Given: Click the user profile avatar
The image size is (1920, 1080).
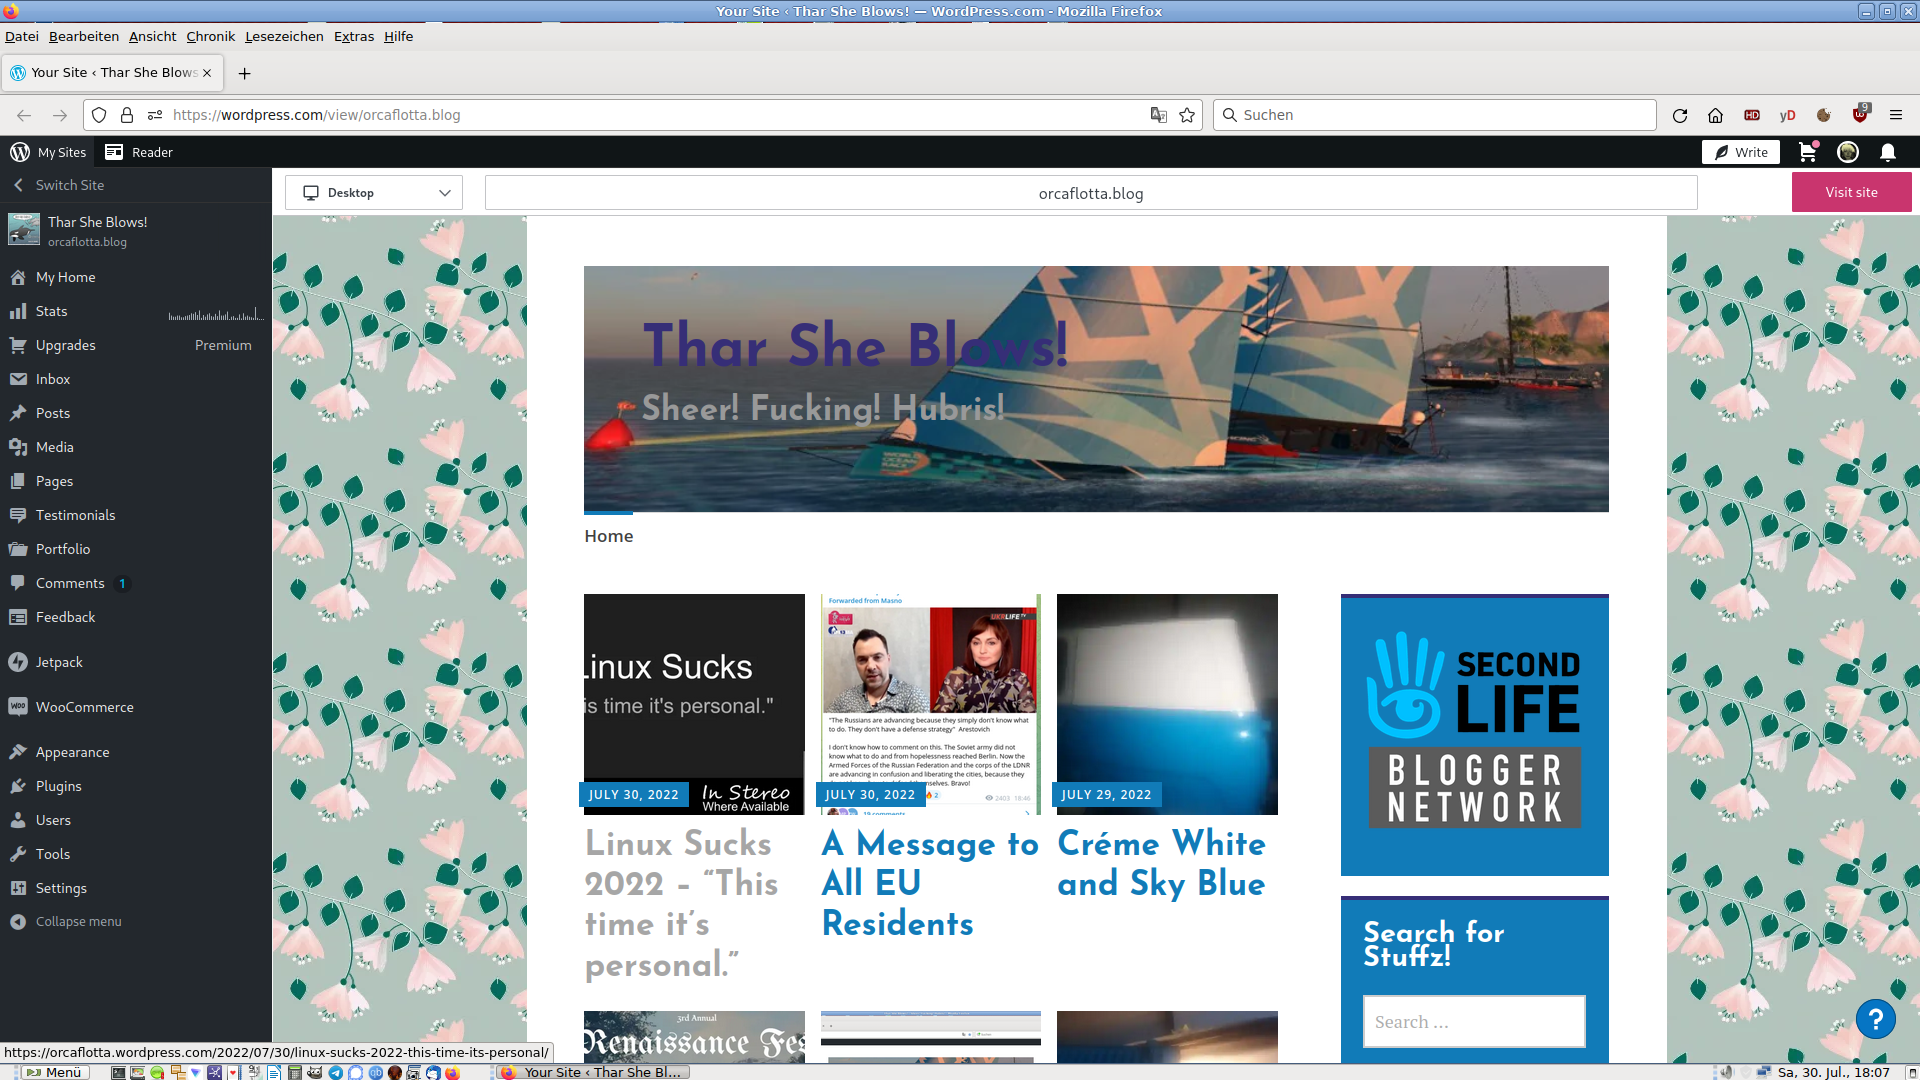Looking at the screenshot, I should [x=1847, y=152].
